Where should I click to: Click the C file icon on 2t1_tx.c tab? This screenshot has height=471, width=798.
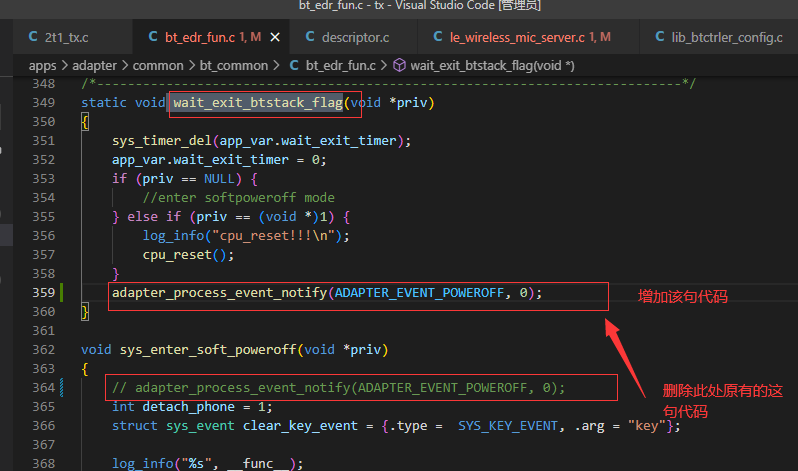pyautogui.click(x=33, y=37)
